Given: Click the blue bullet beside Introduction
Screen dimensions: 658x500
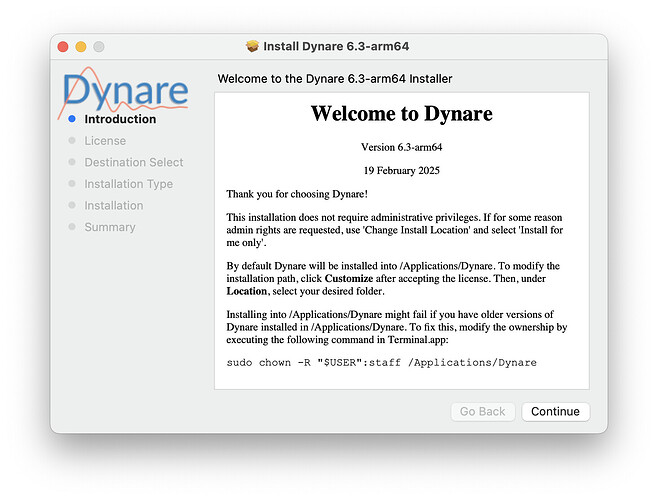Looking at the screenshot, I should click(x=72, y=119).
